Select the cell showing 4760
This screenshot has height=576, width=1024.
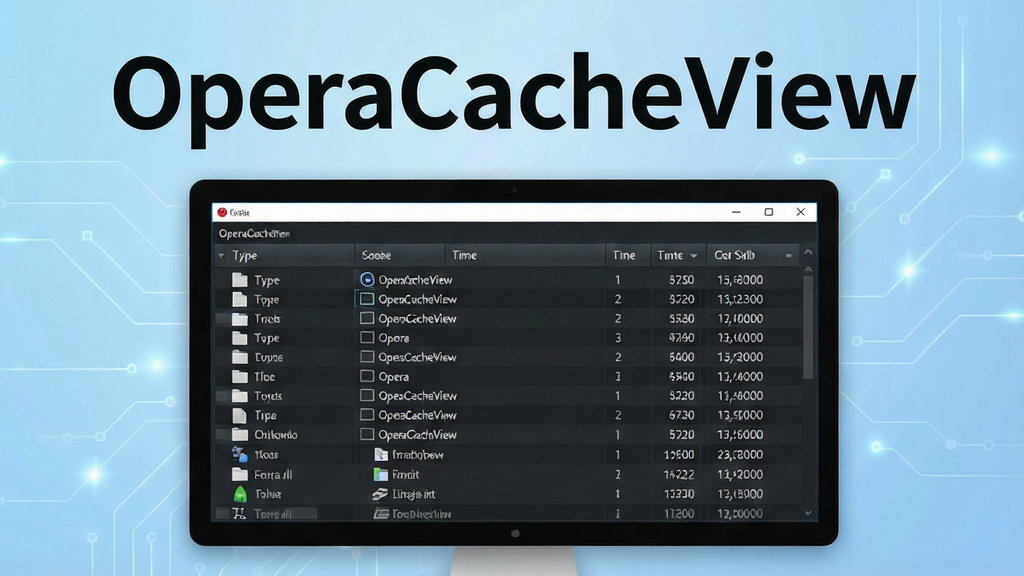point(681,338)
